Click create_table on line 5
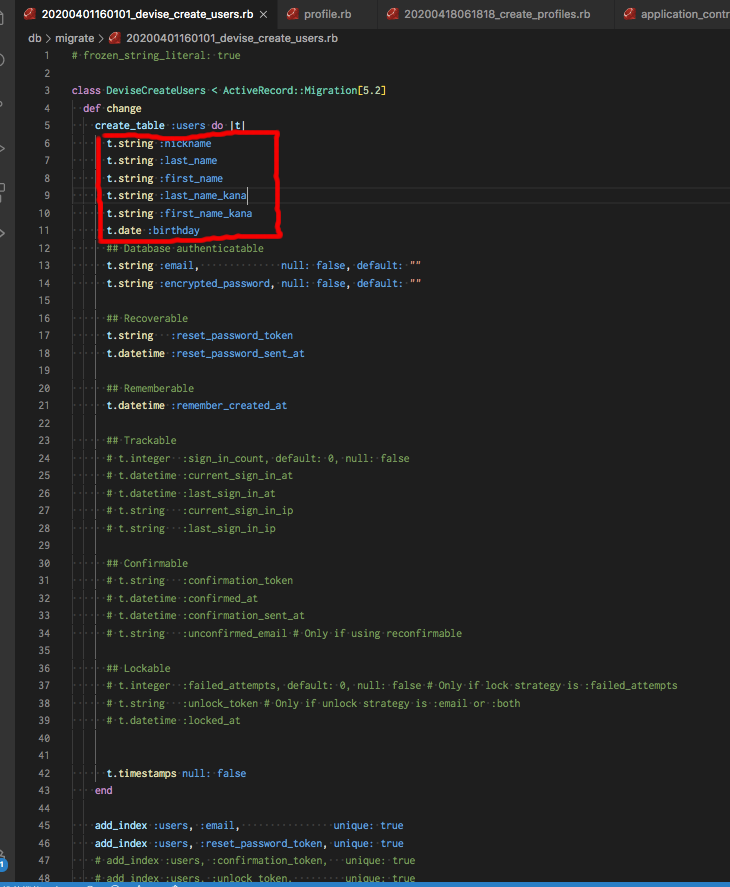This screenshot has height=887, width=730. 130,126
